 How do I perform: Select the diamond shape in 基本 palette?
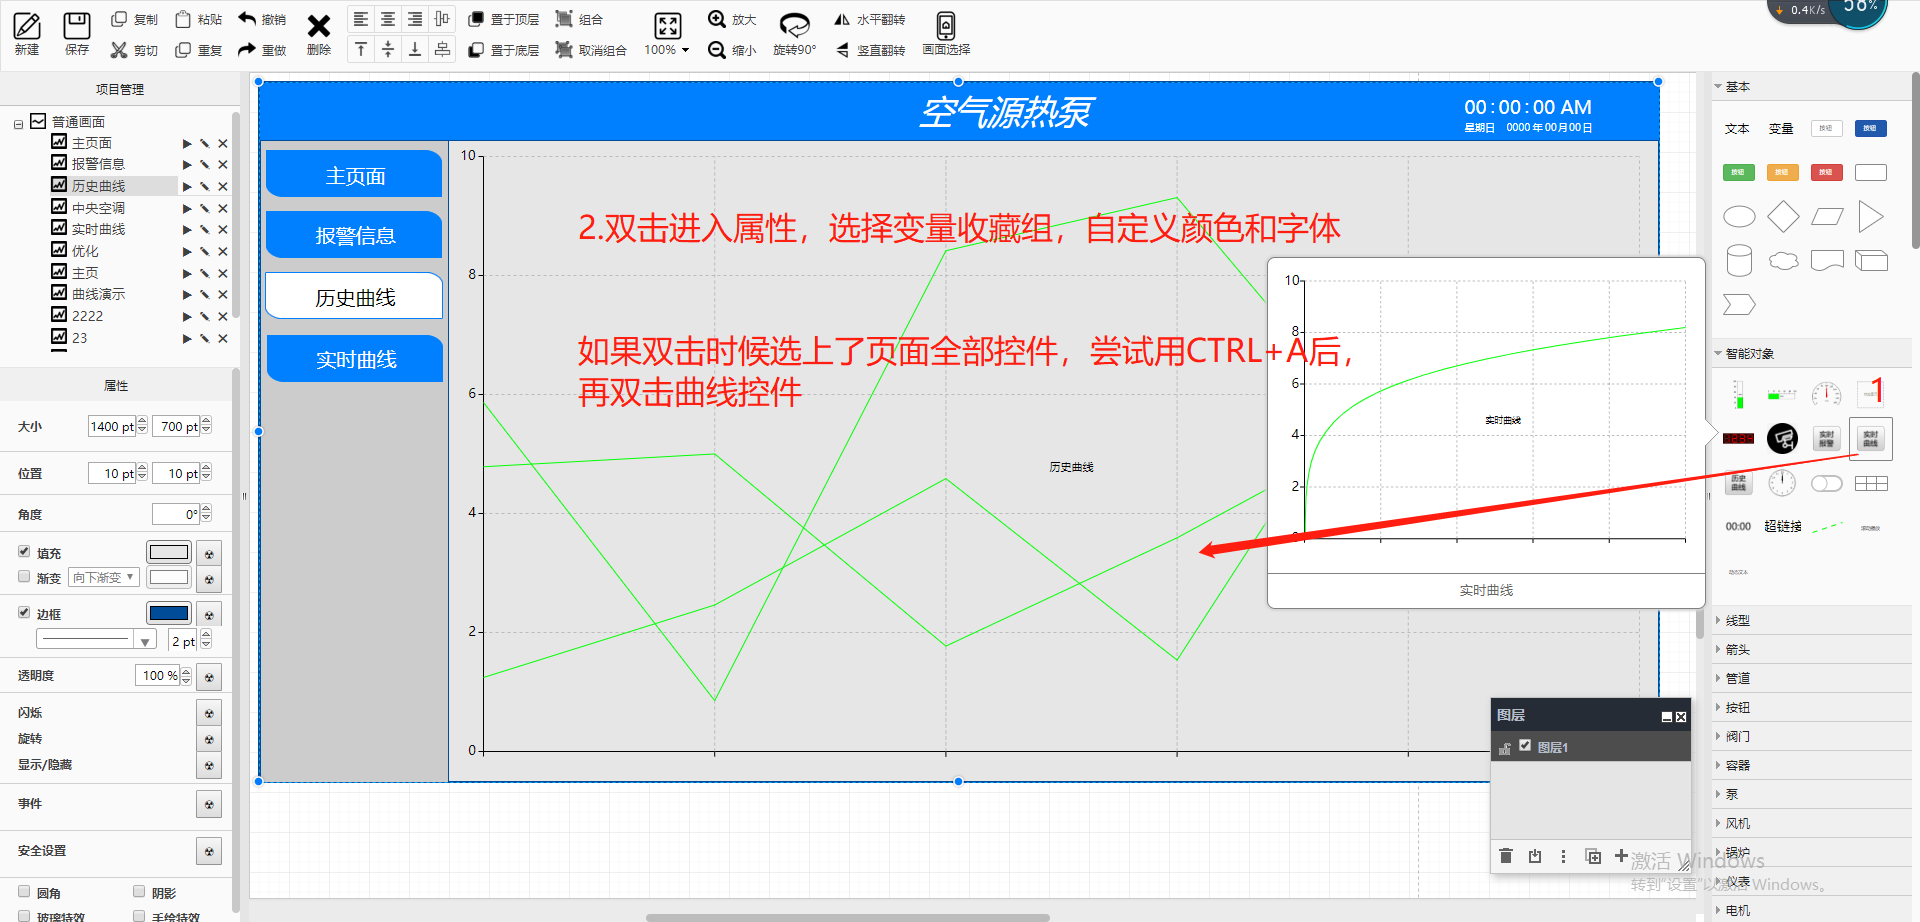(1783, 216)
